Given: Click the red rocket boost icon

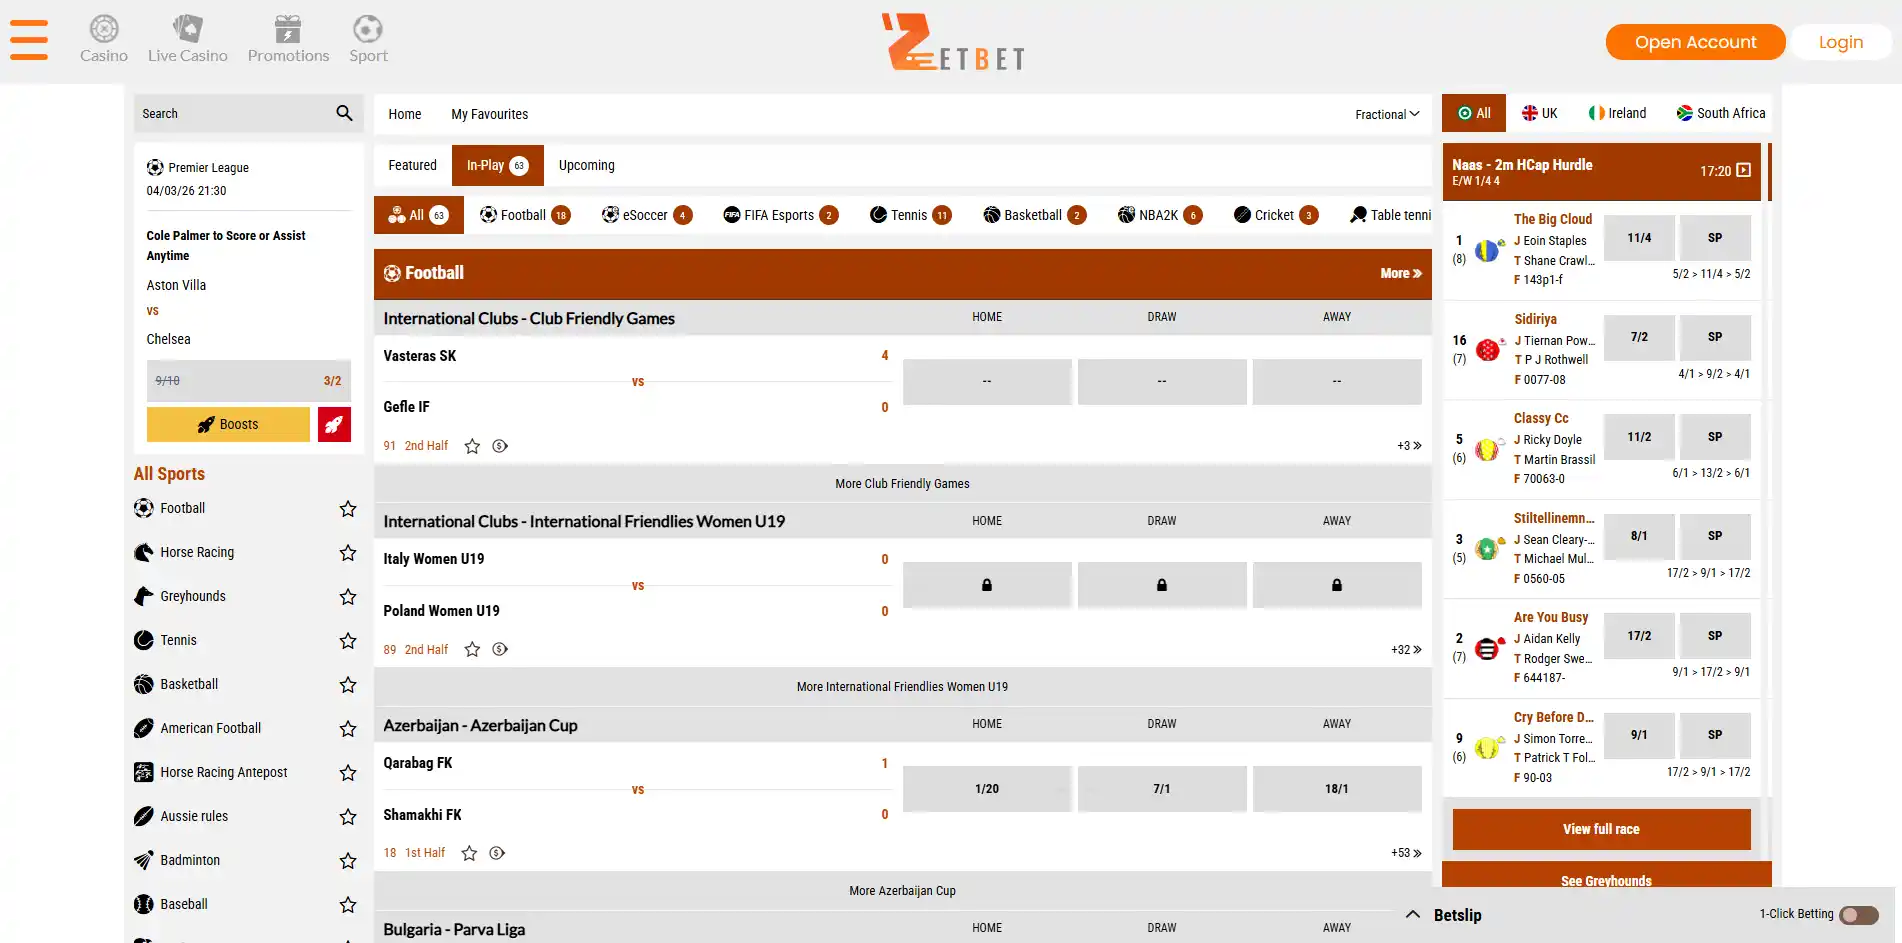Looking at the screenshot, I should (334, 424).
